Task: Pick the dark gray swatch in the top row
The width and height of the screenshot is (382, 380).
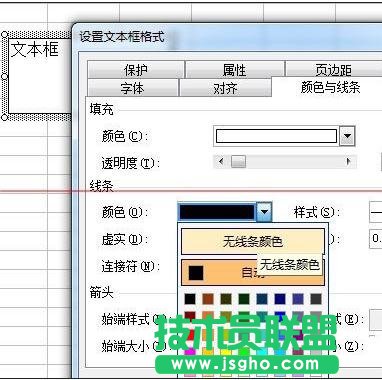Action: (316, 299)
